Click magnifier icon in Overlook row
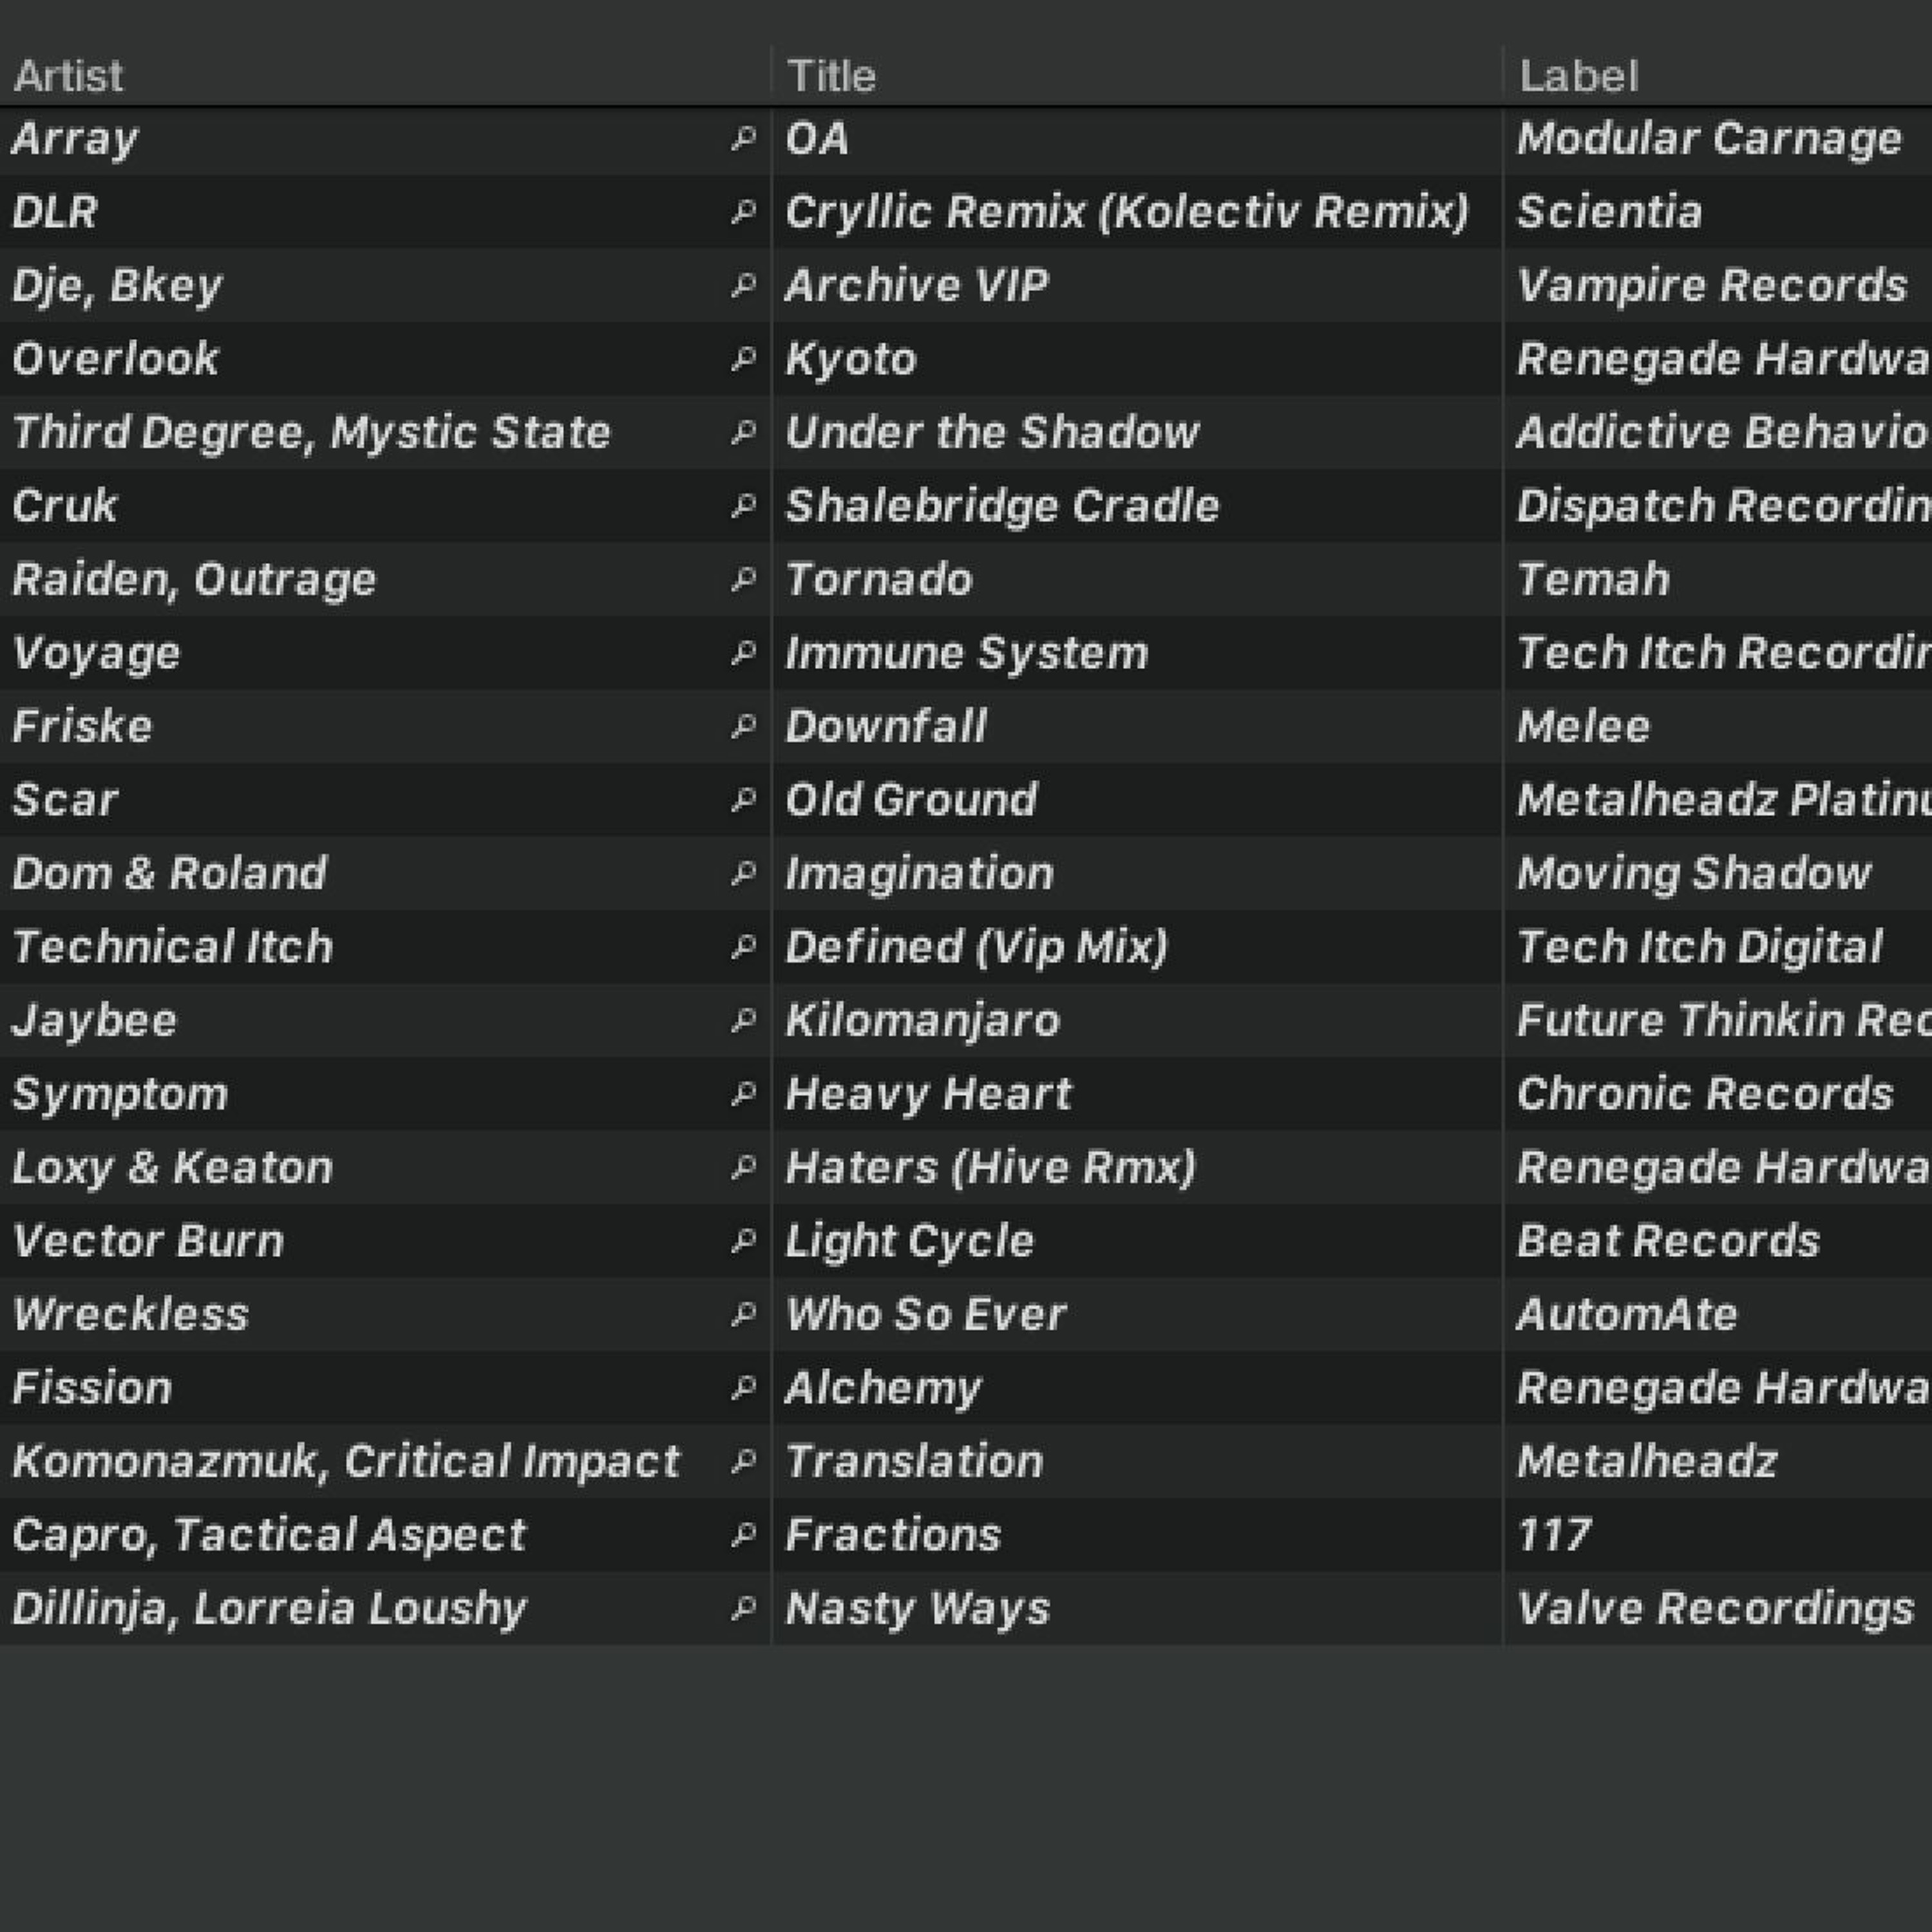 [x=743, y=358]
